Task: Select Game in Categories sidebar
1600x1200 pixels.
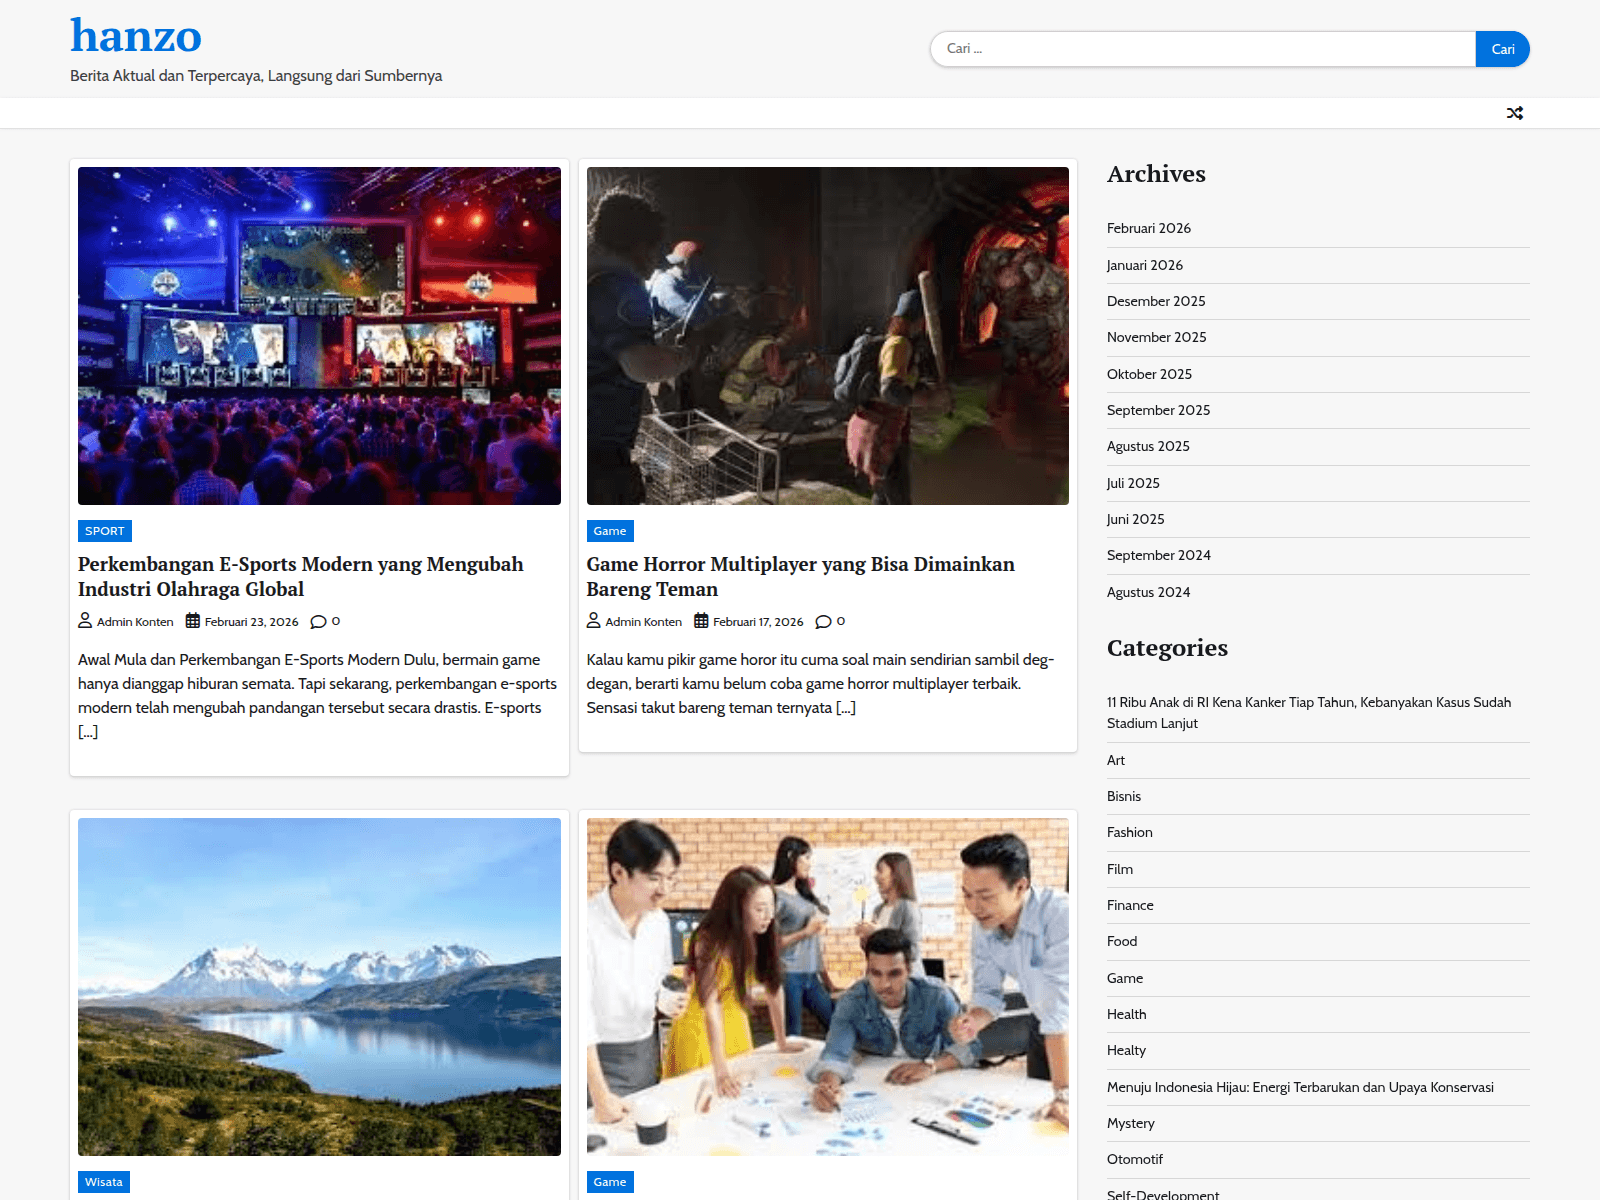Action: pos(1125,978)
